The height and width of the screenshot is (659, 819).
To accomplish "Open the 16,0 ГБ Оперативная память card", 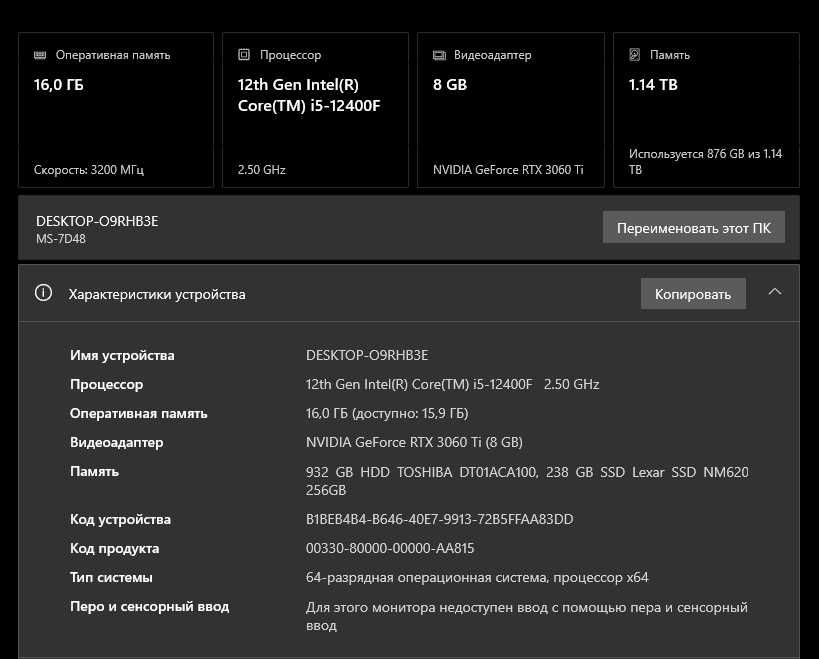I will click(x=116, y=110).
